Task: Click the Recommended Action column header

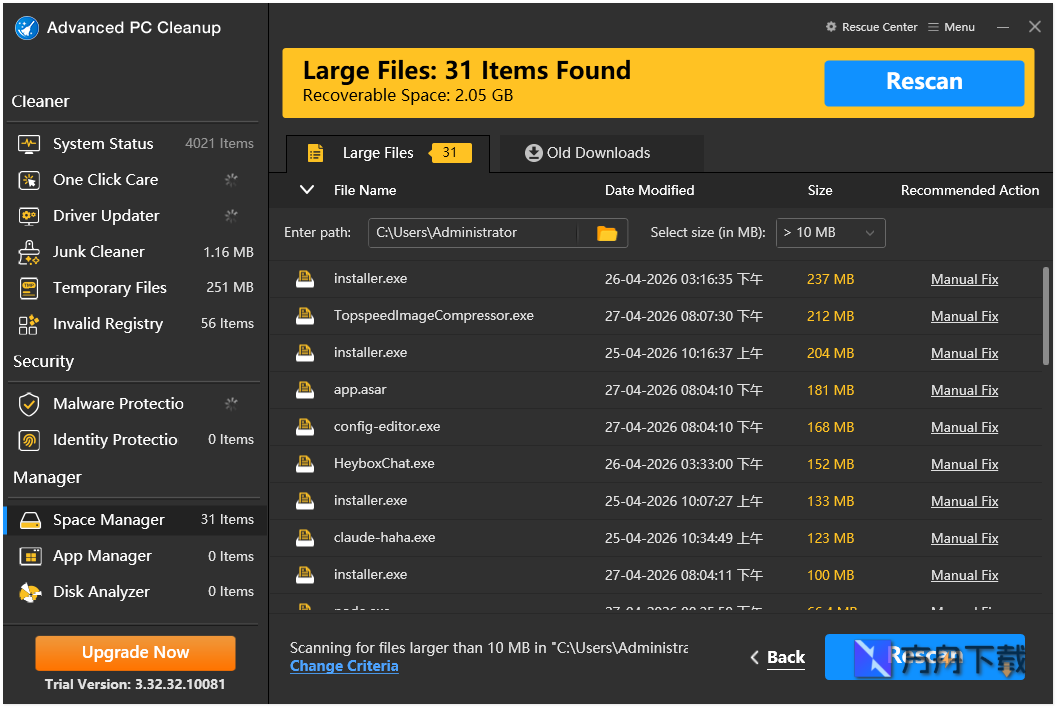Action: [x=969, y=191]
